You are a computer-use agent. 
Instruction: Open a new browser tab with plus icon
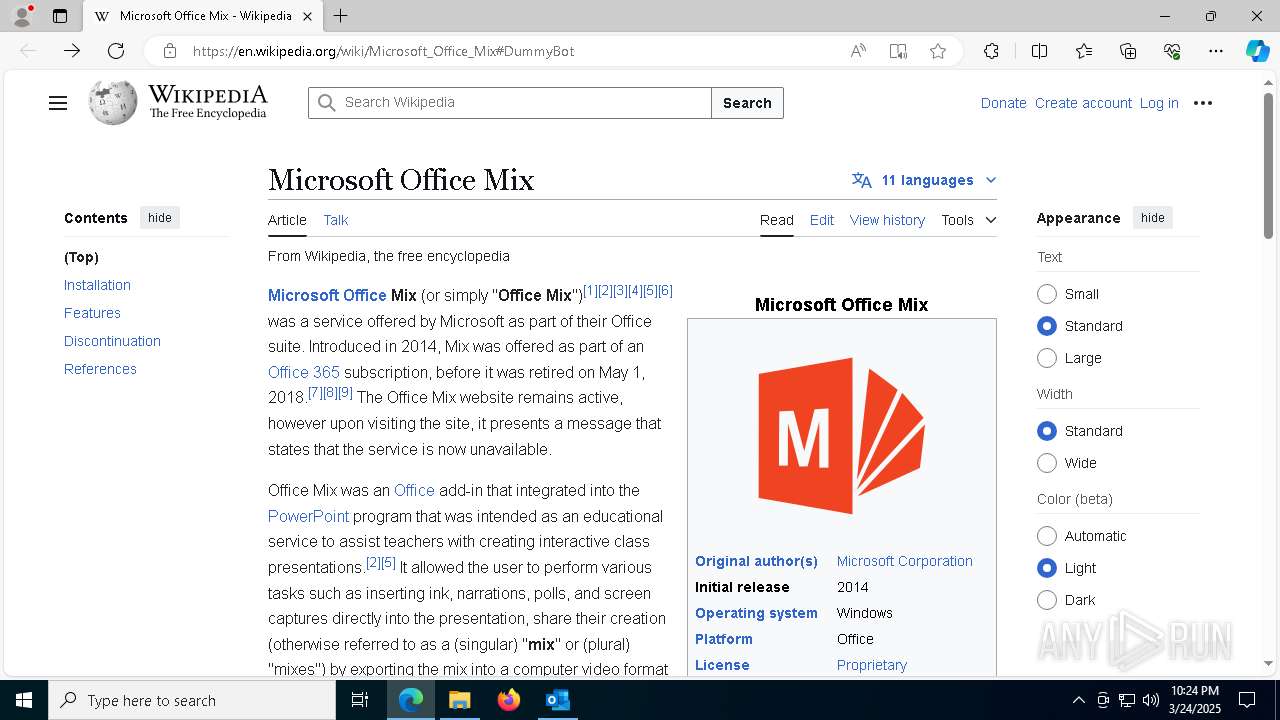[341, 16]
